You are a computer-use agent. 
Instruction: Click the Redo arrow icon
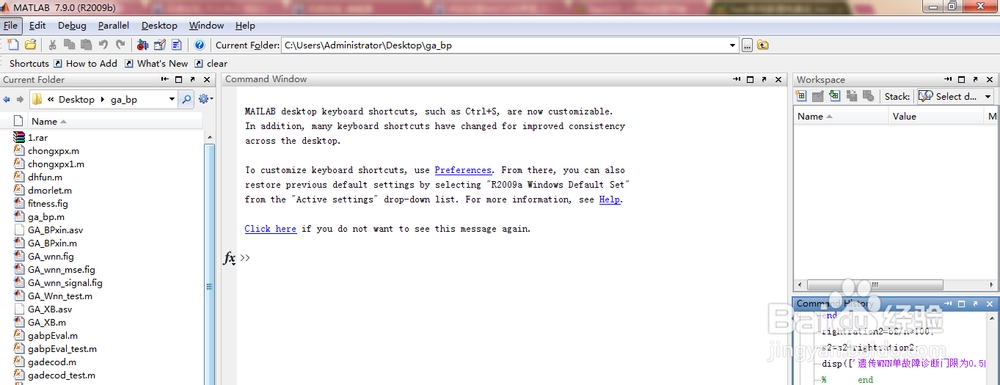coord(120,45)
